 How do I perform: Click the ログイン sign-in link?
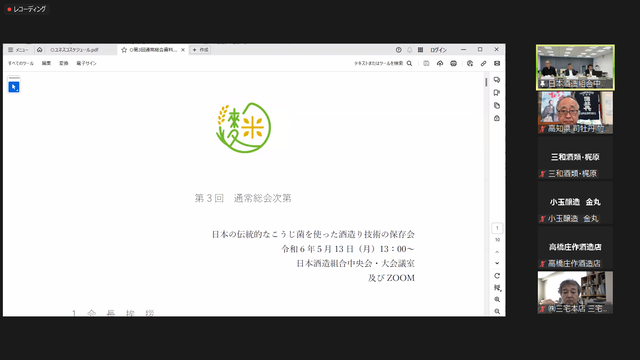(x=438, y=50)
